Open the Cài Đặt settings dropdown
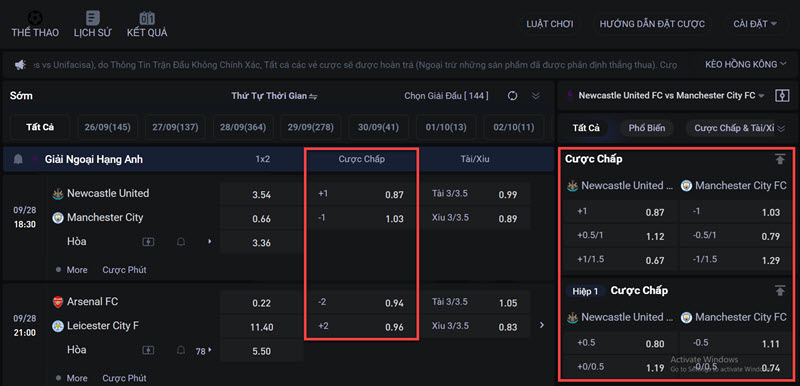The height and width of the screenshot is (386, 800). pos(755,24)
